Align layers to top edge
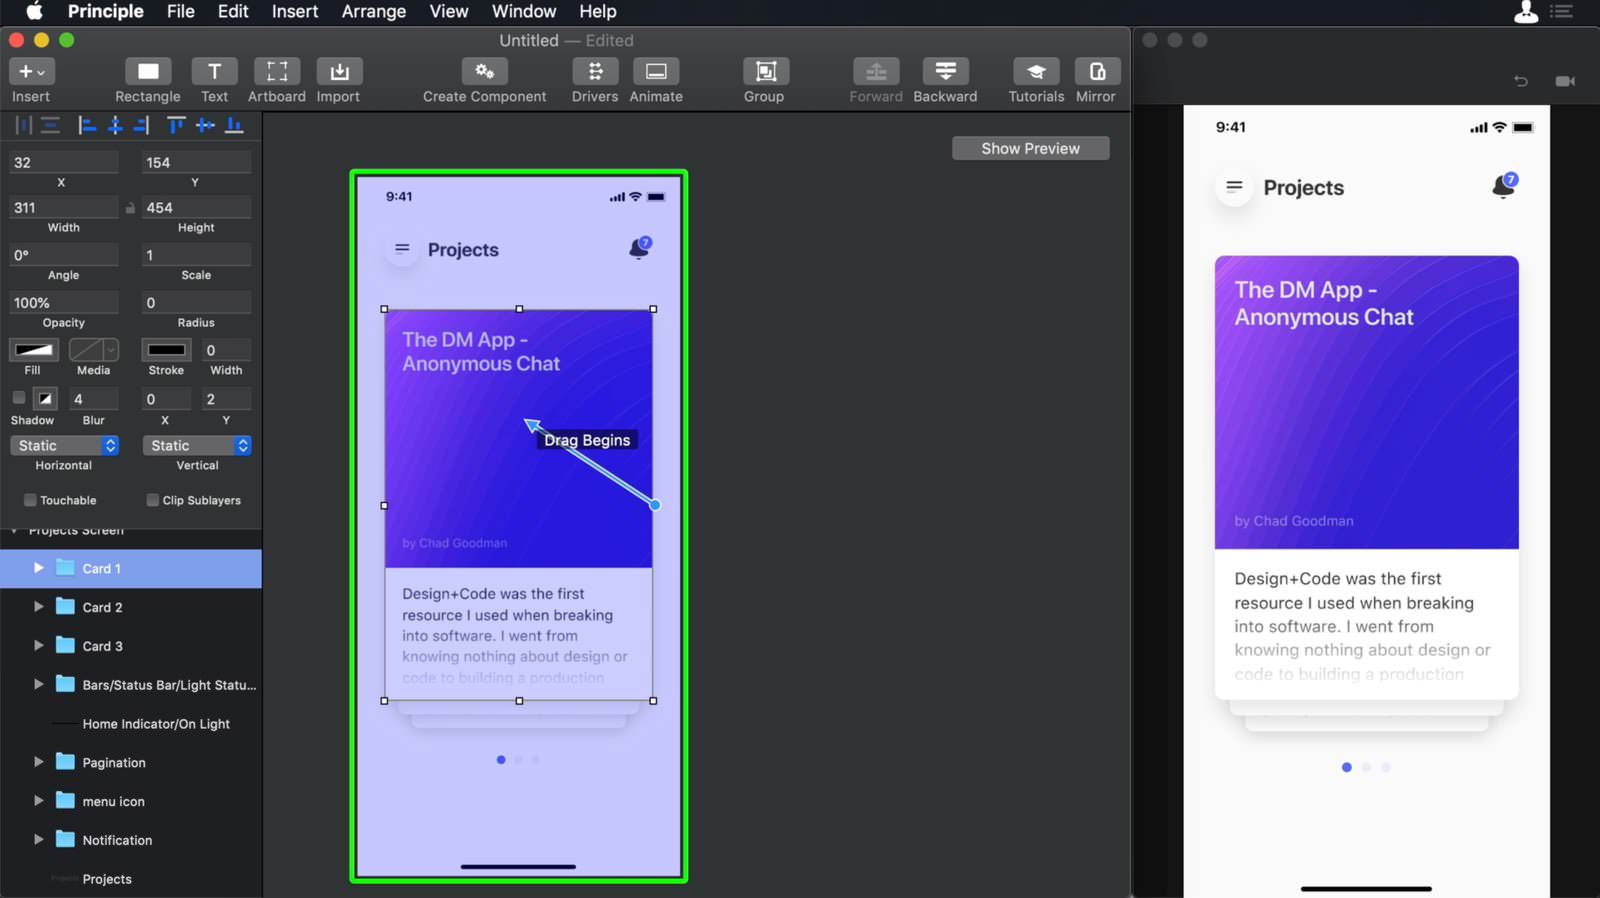 [176, 125]
